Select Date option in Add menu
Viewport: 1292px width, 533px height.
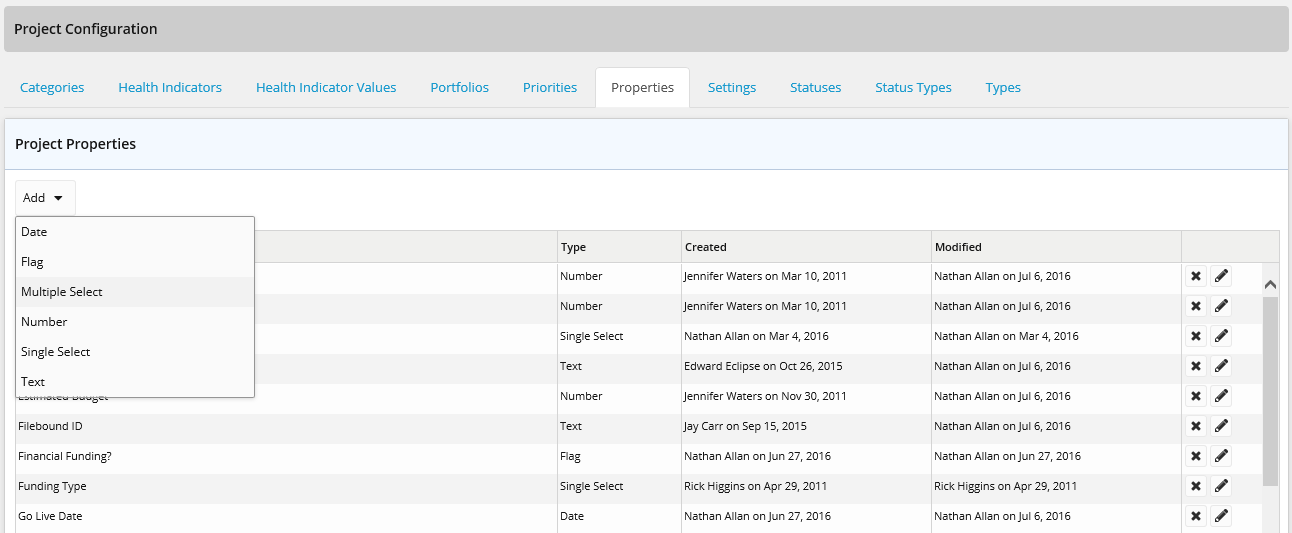coord(34,232)
